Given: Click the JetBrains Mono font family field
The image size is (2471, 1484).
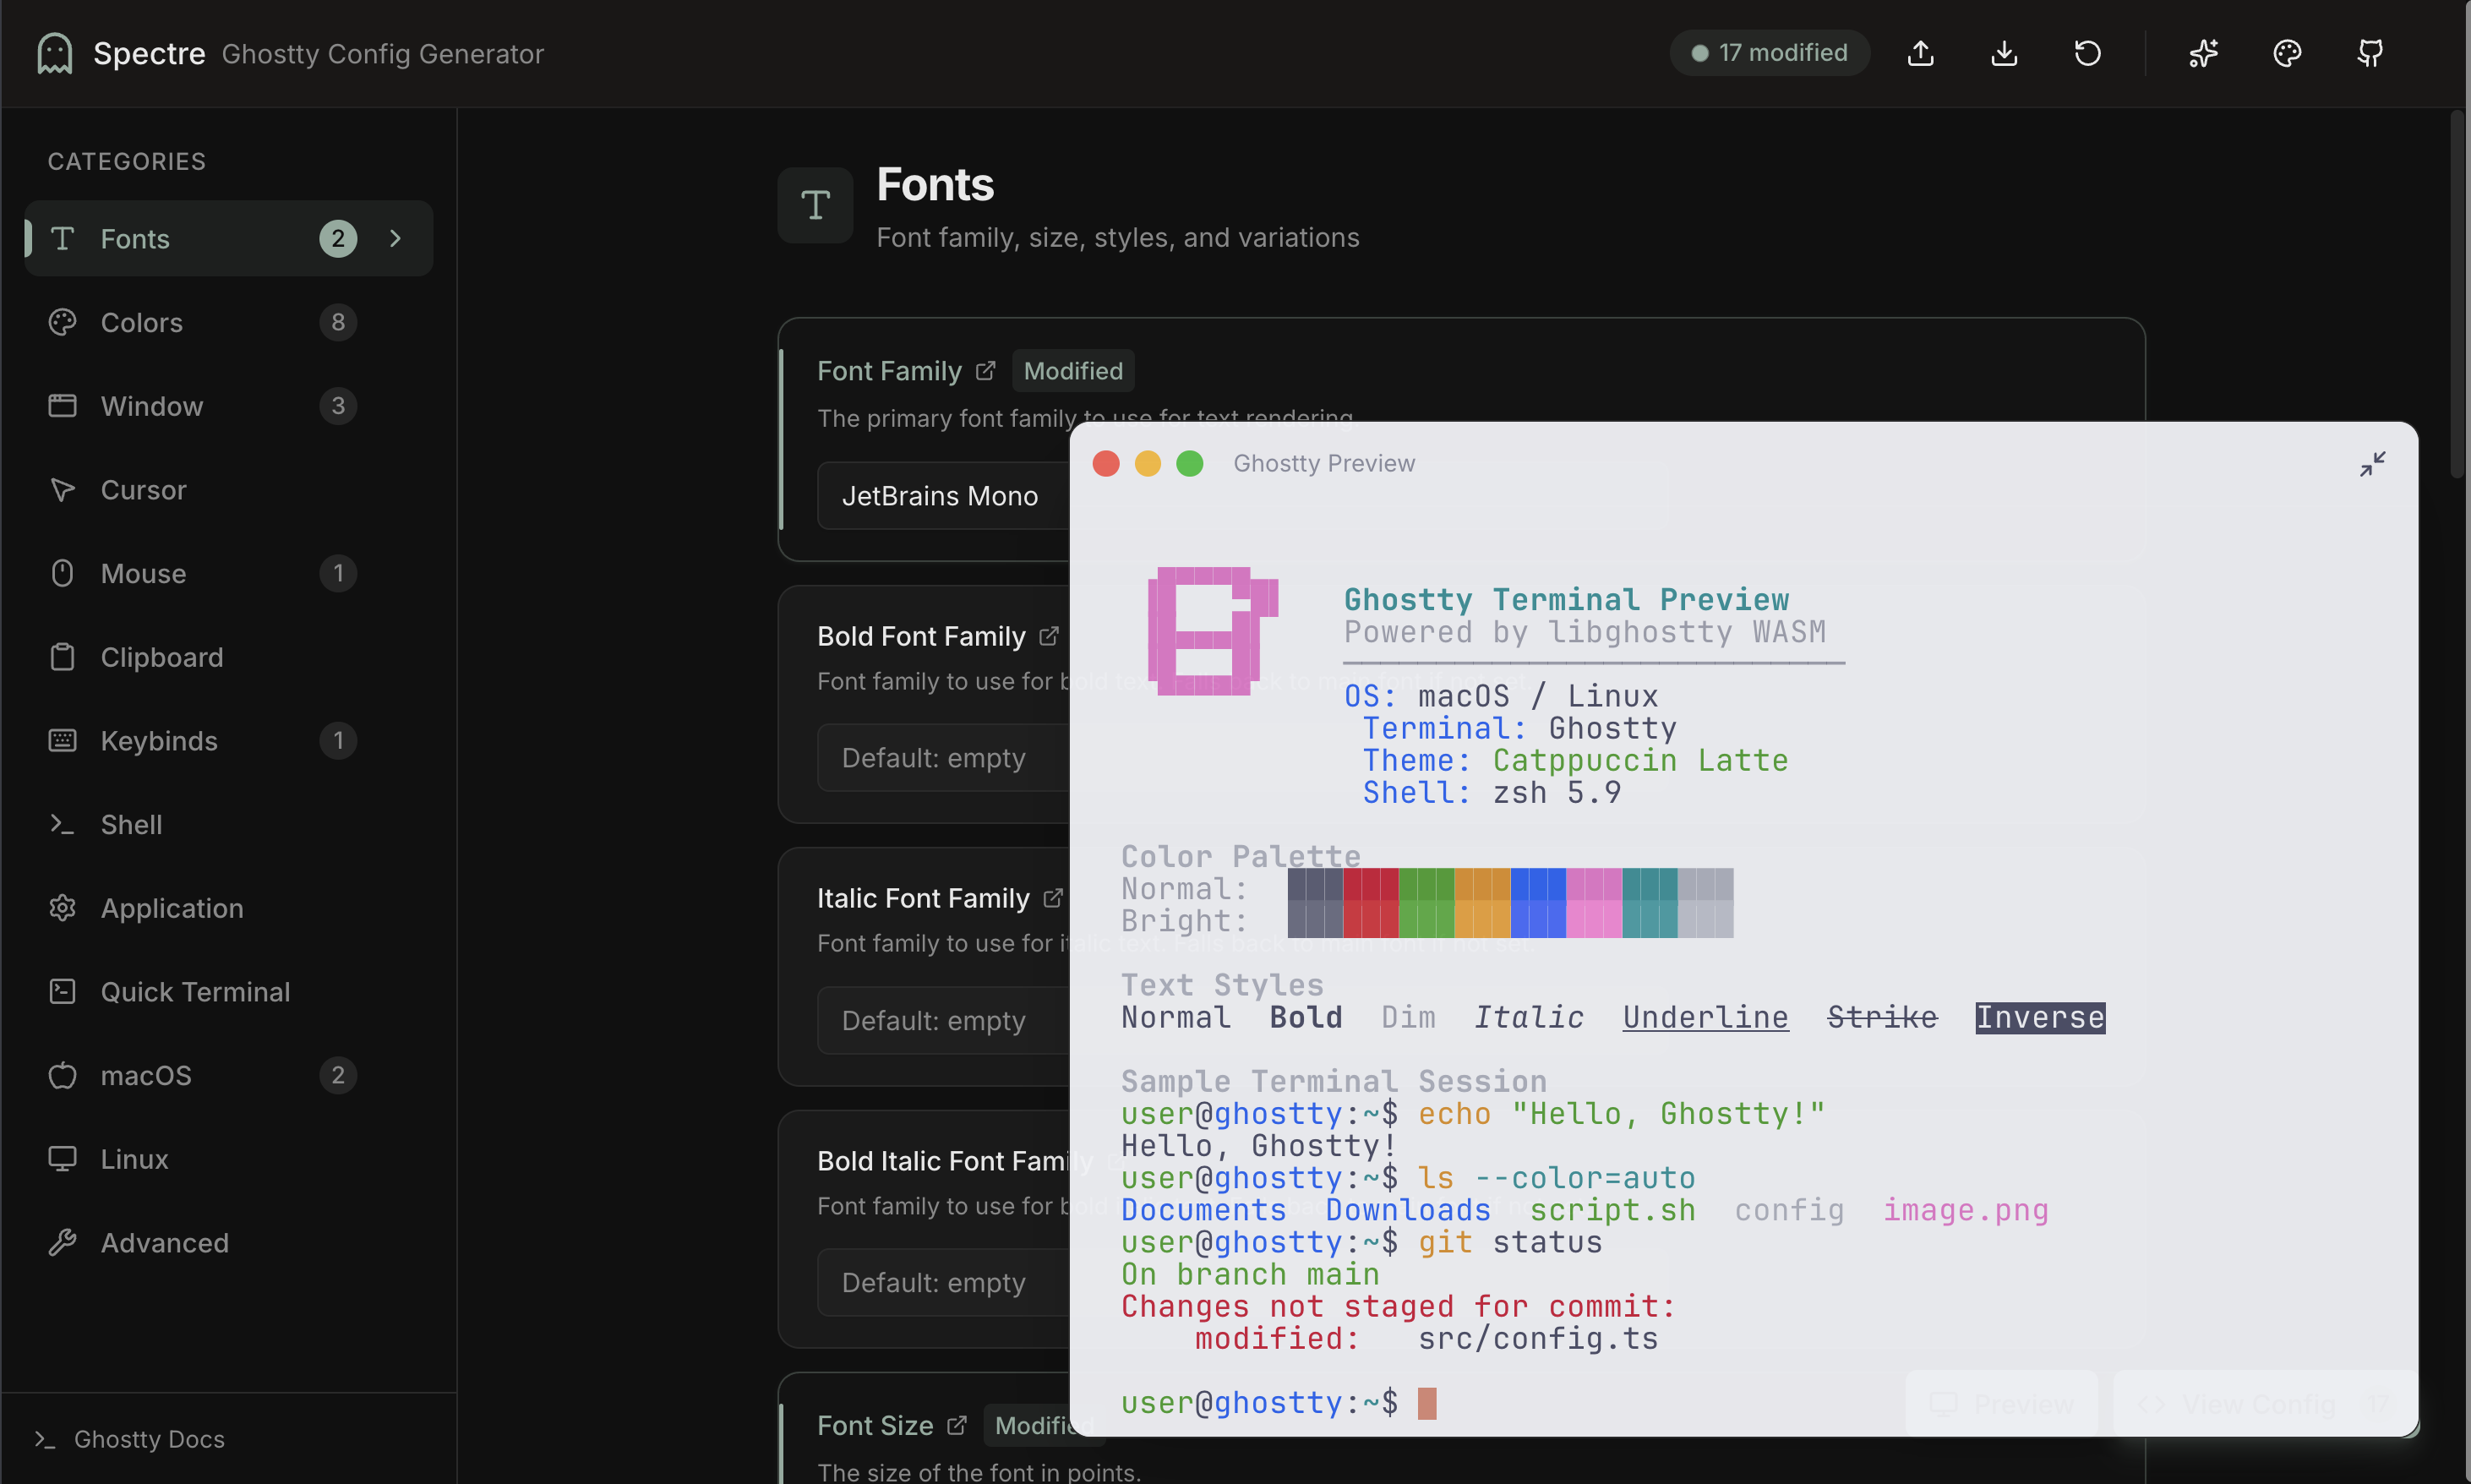Looking at the screenshot, I should click(943, 496).
